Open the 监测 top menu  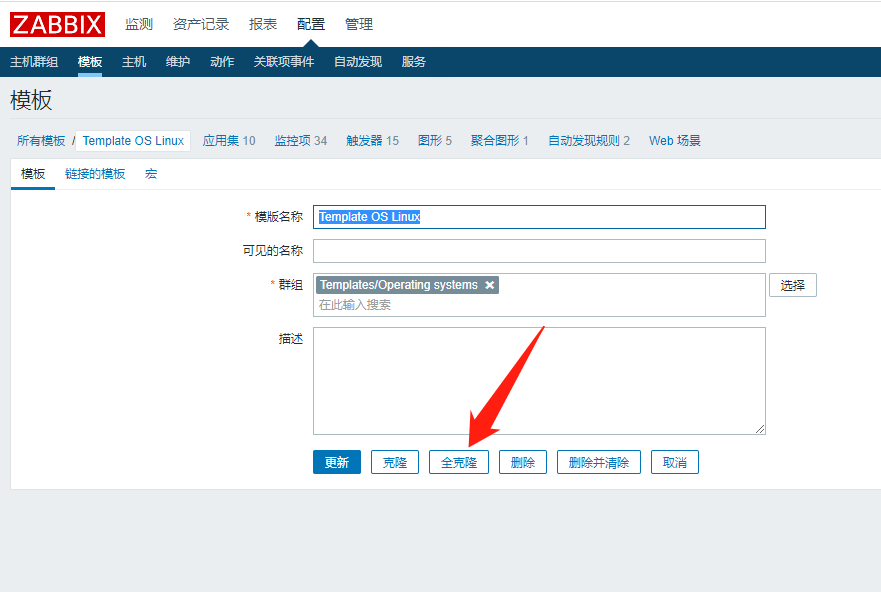pyautogui.click(x=139, y=24)
